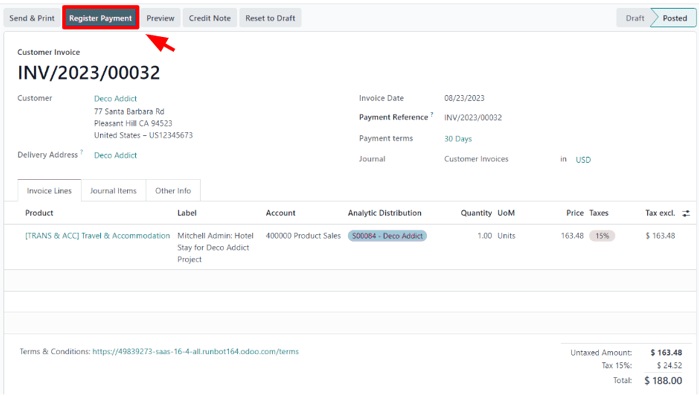This screenshot has width=699, height=396.
Task: Switch to Journal Items tab
Action: click(113, 191)
